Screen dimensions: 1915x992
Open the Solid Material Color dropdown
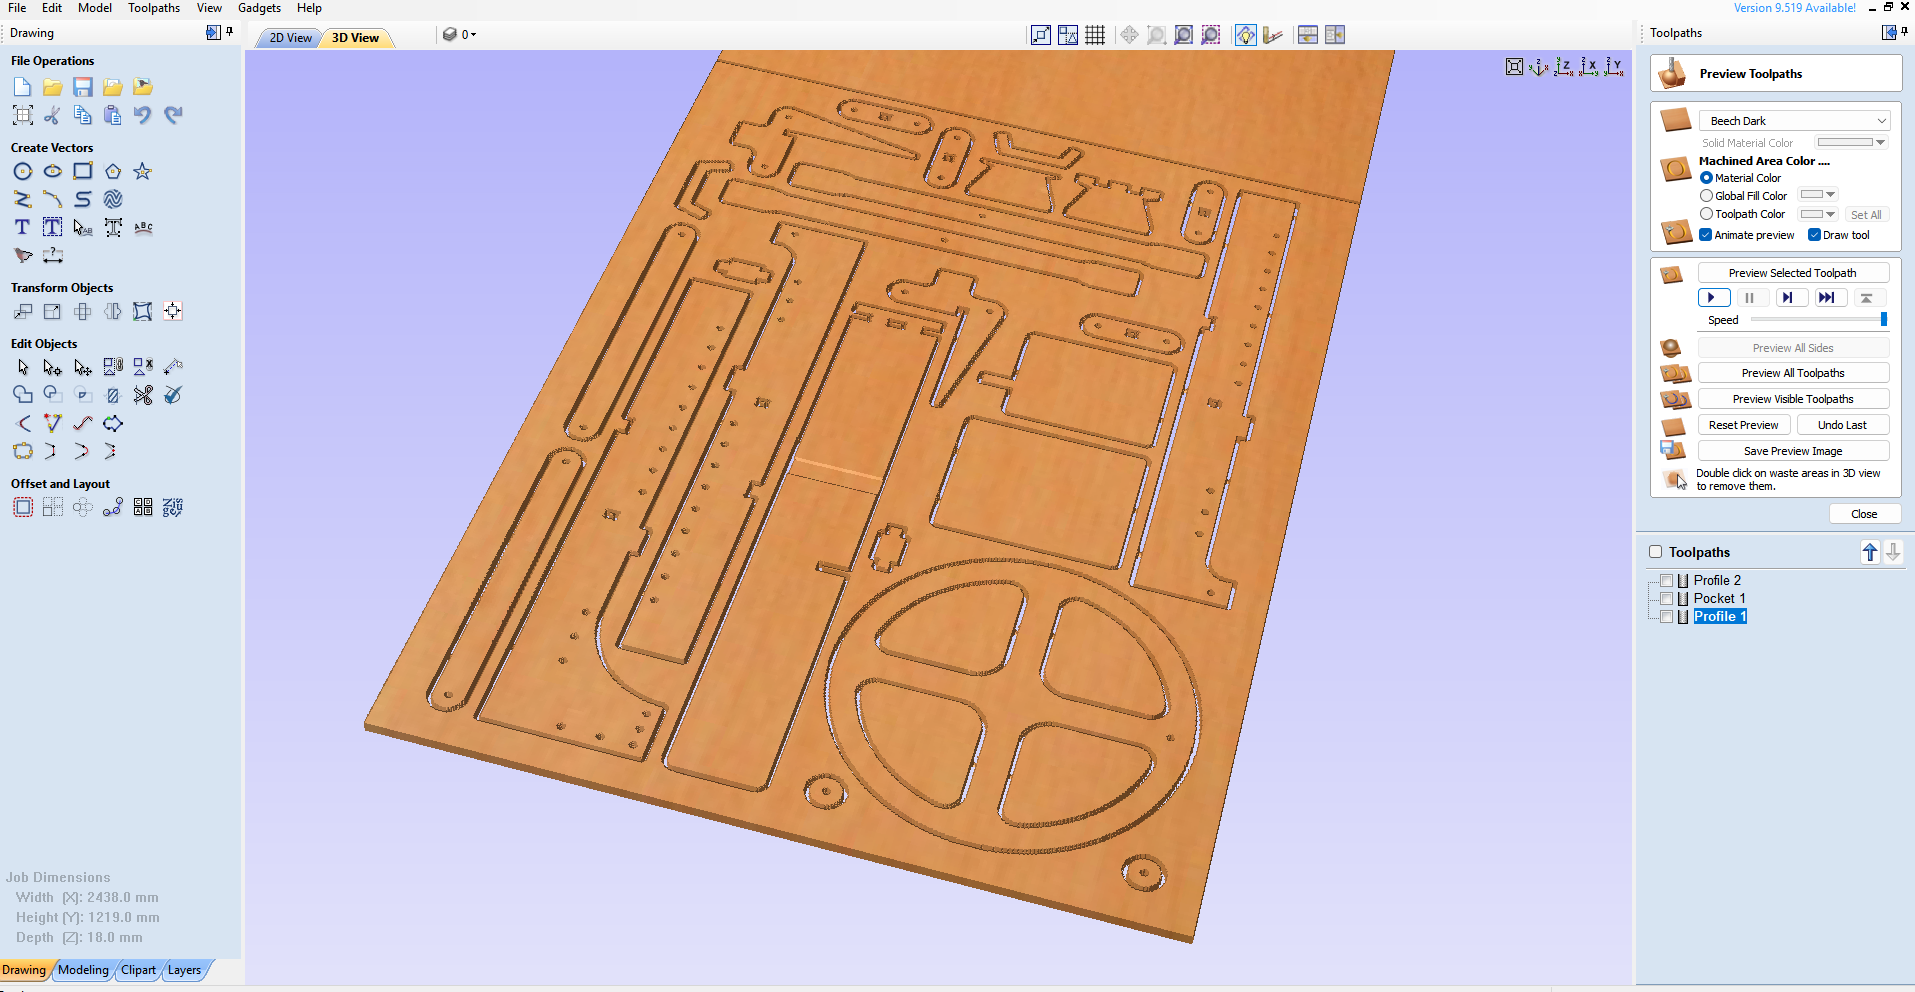1880,142
